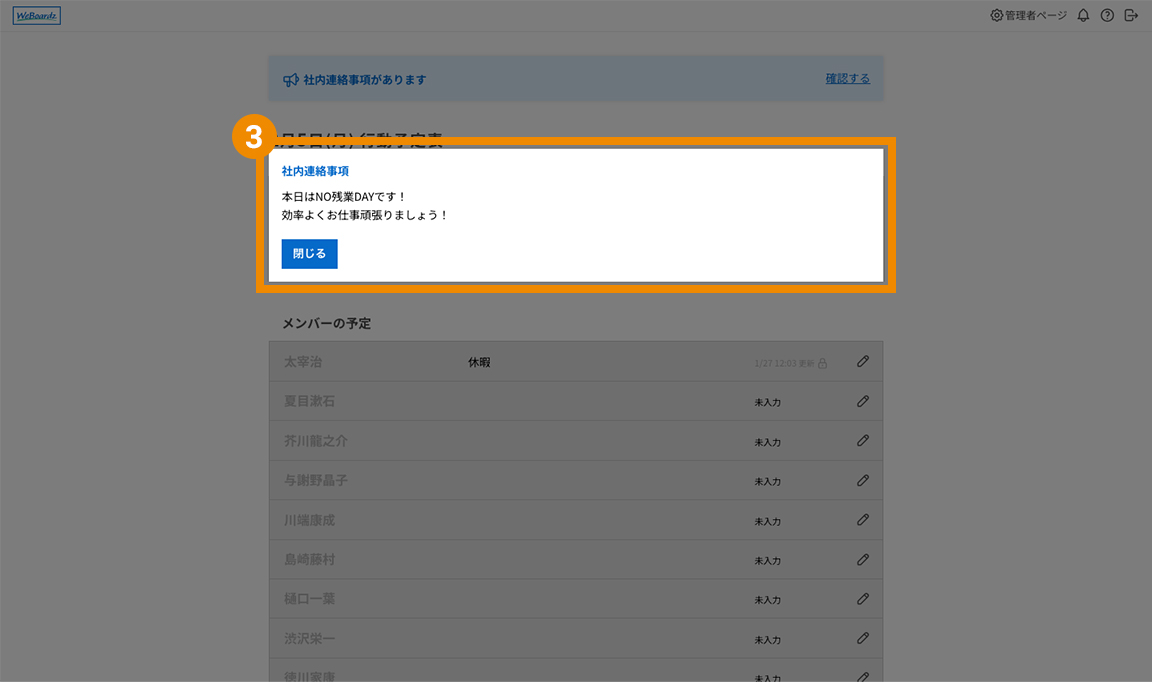The image size is (1152, 682).
Task: Click 未入力 in 島崎藤村's row
Action: (768, 561)
